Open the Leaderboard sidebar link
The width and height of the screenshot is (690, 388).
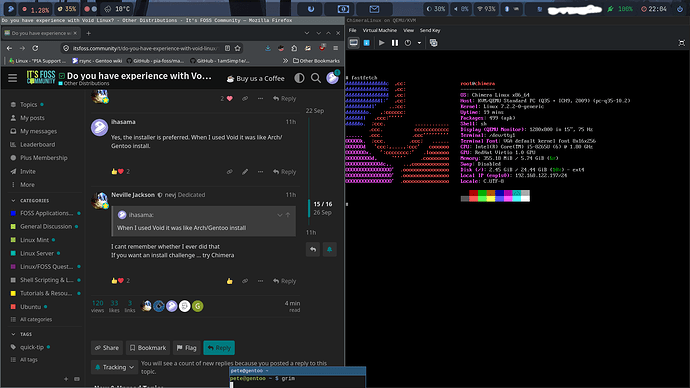point(37,144)
